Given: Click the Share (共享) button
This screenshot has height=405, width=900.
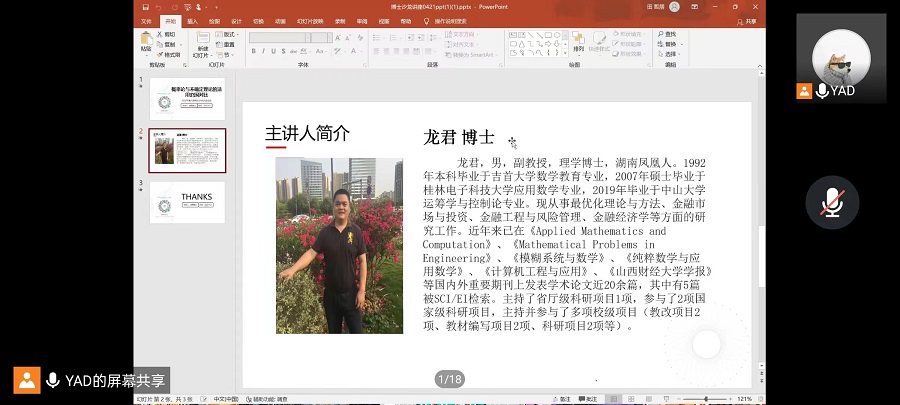Looking at the screenshot, I should click(x=749, y=20).
